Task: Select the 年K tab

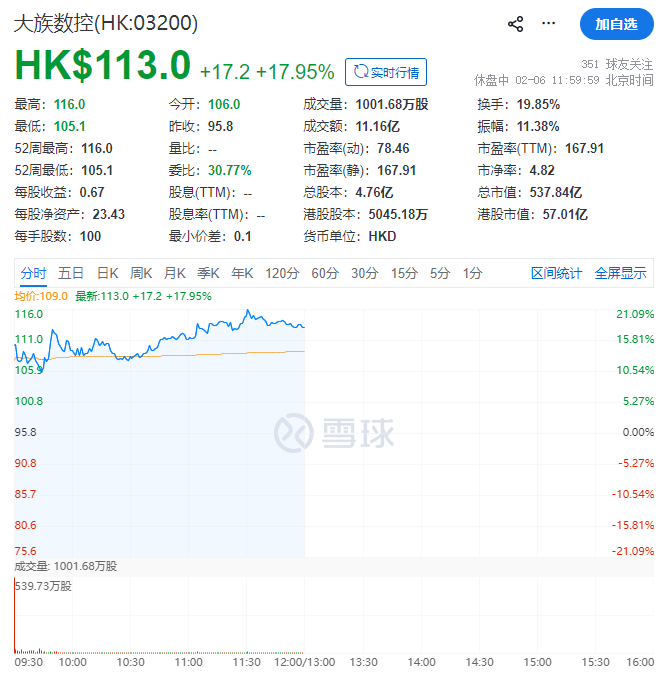Action: coord(242,273)
